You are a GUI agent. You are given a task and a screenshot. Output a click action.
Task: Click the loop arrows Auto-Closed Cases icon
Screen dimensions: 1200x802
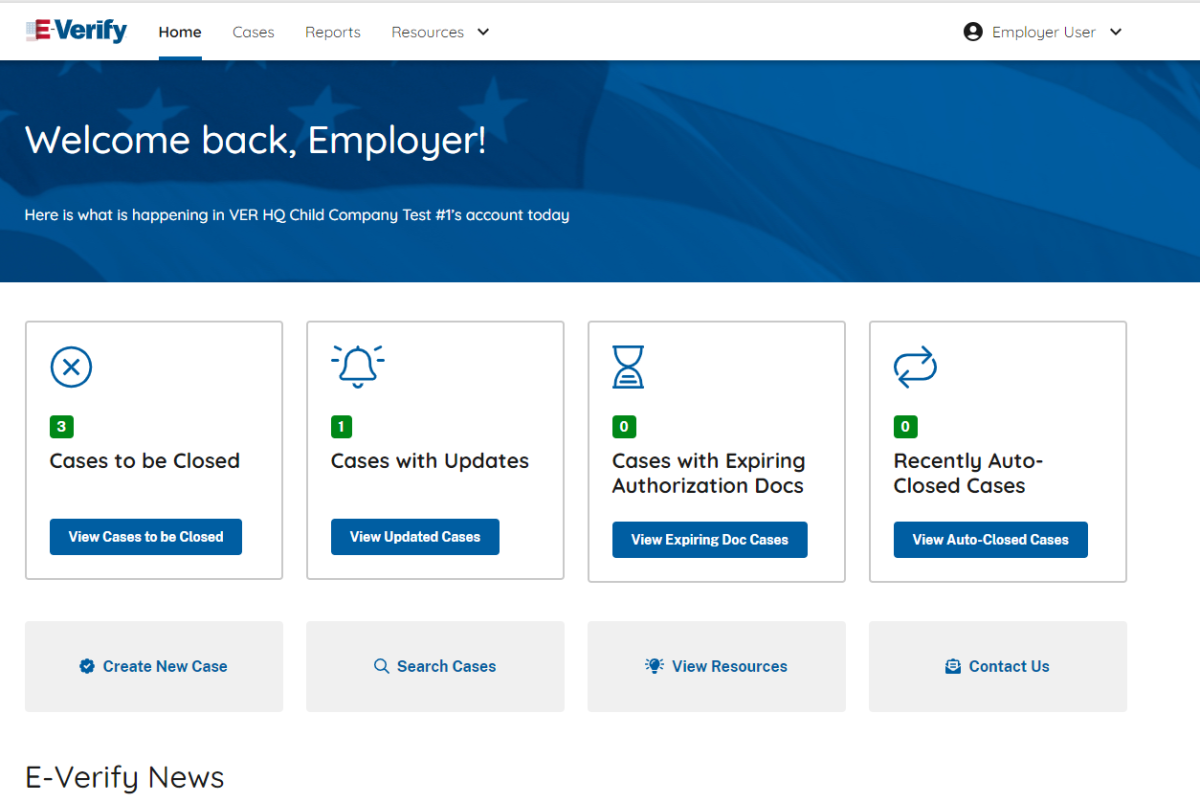pos(915,367)
